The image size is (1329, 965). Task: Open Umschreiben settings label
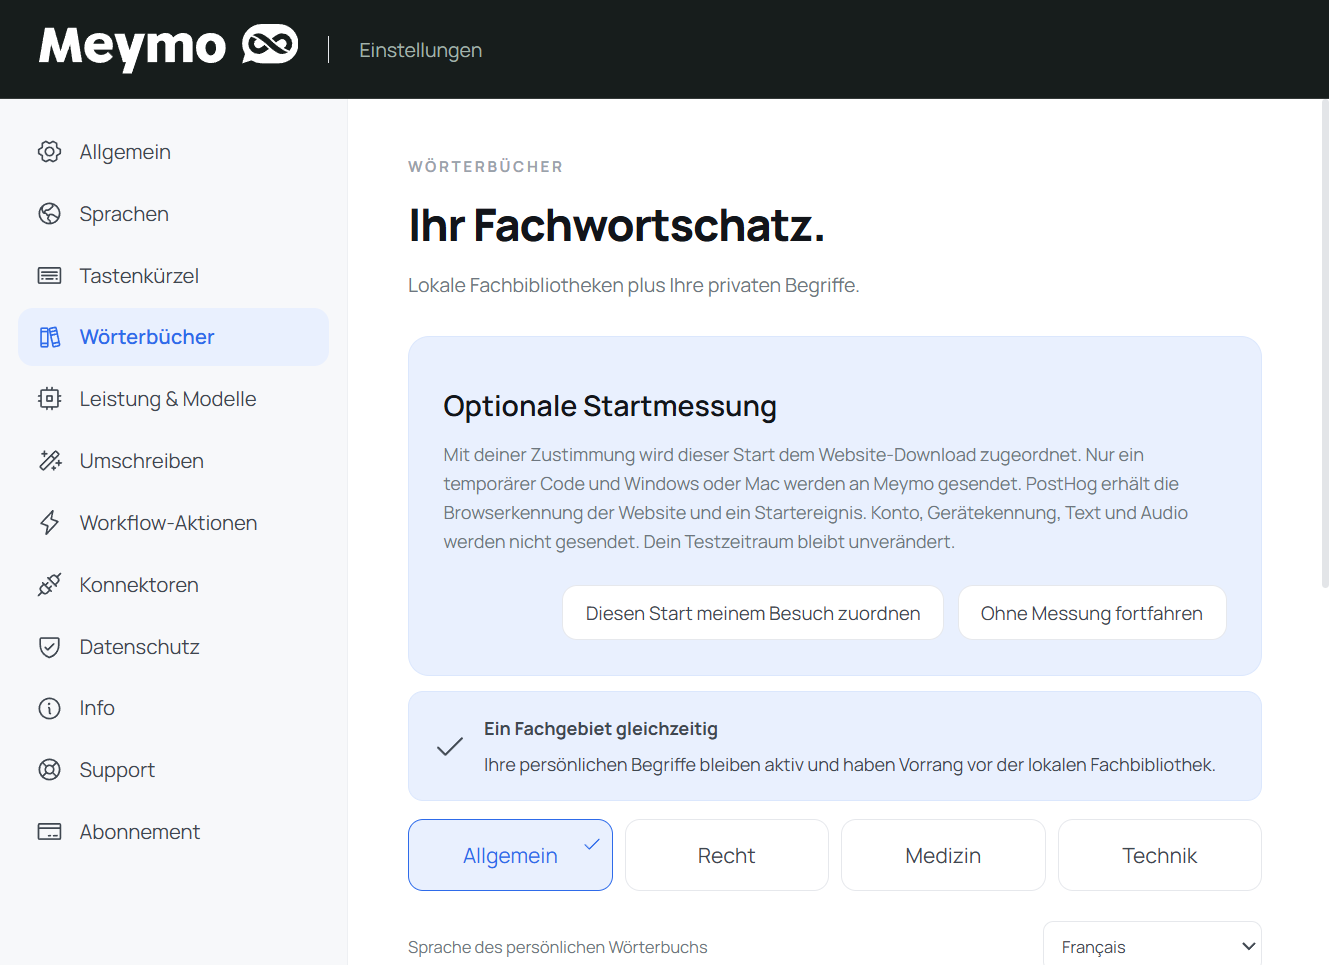(x=142, y=461)
